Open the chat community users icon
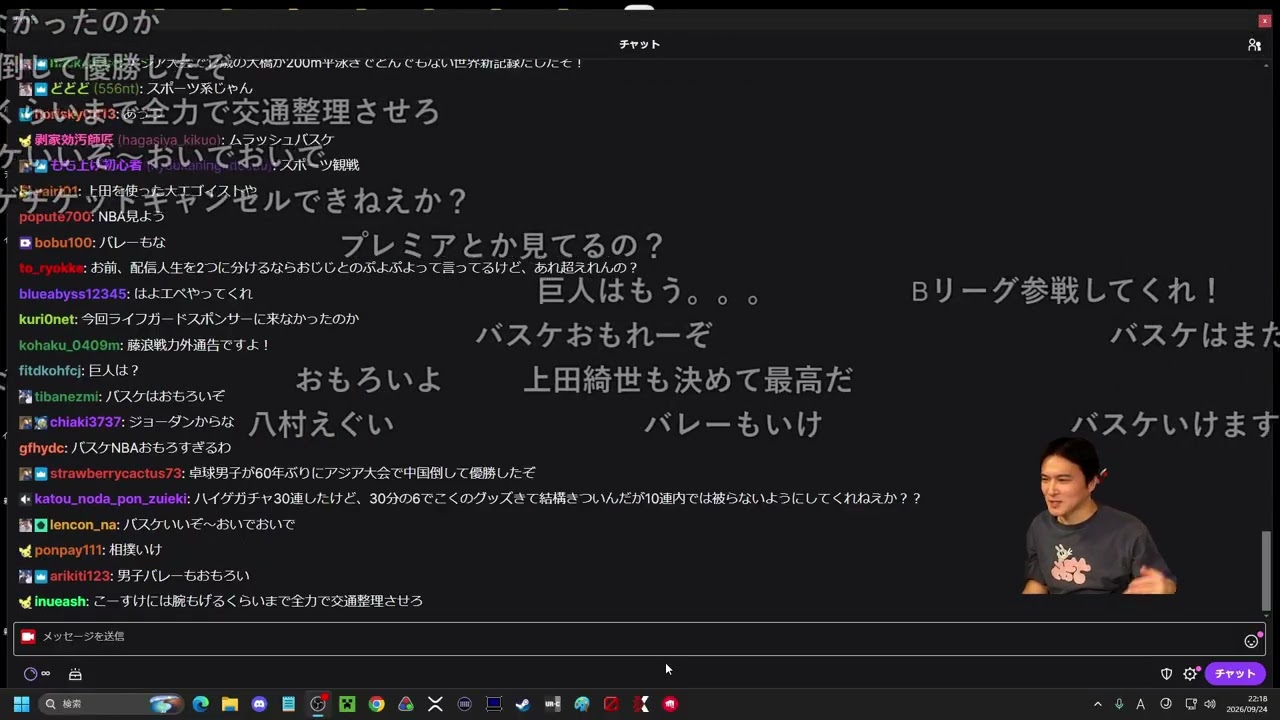The height and width of the screenshot is (720, 1280). pyautogui.click(x=1254, y=45)
